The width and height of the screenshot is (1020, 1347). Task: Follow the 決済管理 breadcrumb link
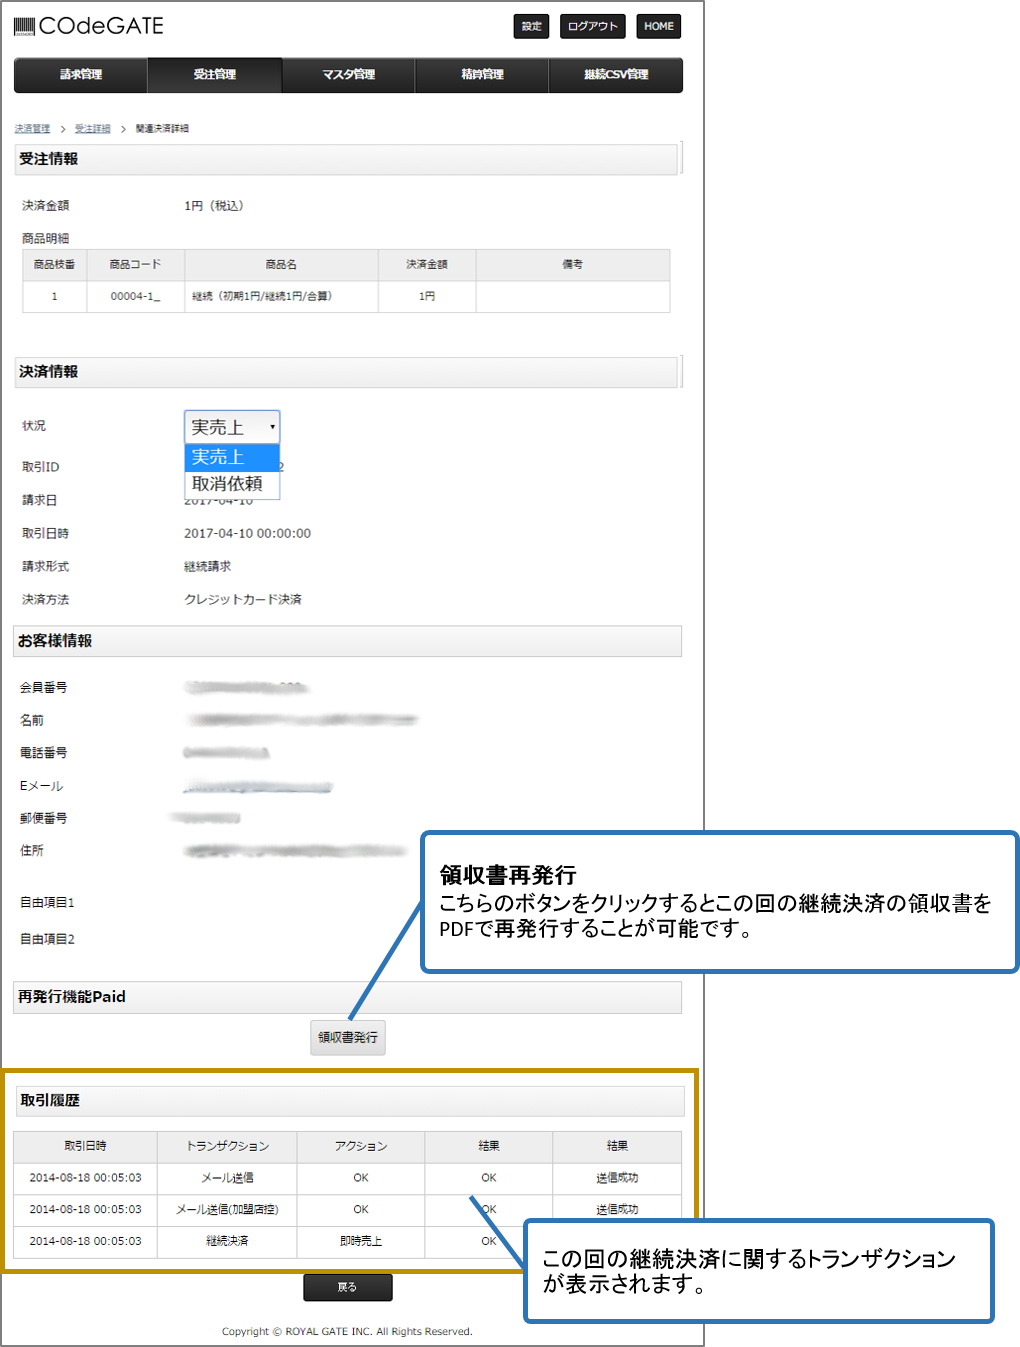(x=32, y=129)
